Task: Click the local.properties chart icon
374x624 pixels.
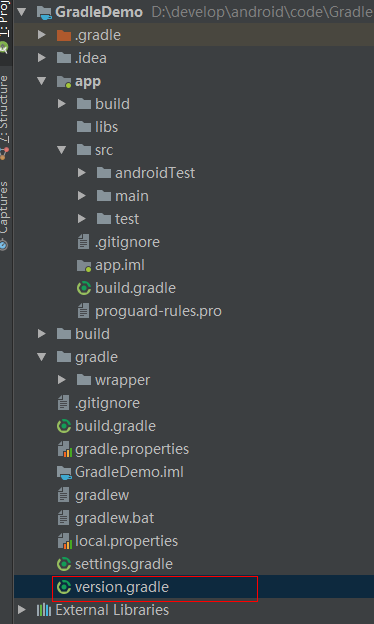Action: pyautogui.click(x=64, y=541)
